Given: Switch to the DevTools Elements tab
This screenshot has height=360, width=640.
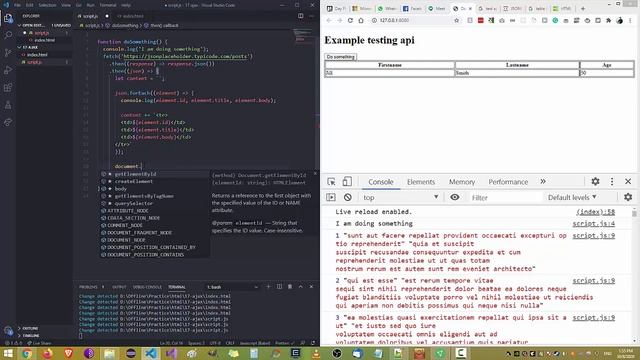Looking at the screenshot, I should (x=421, y=182).
